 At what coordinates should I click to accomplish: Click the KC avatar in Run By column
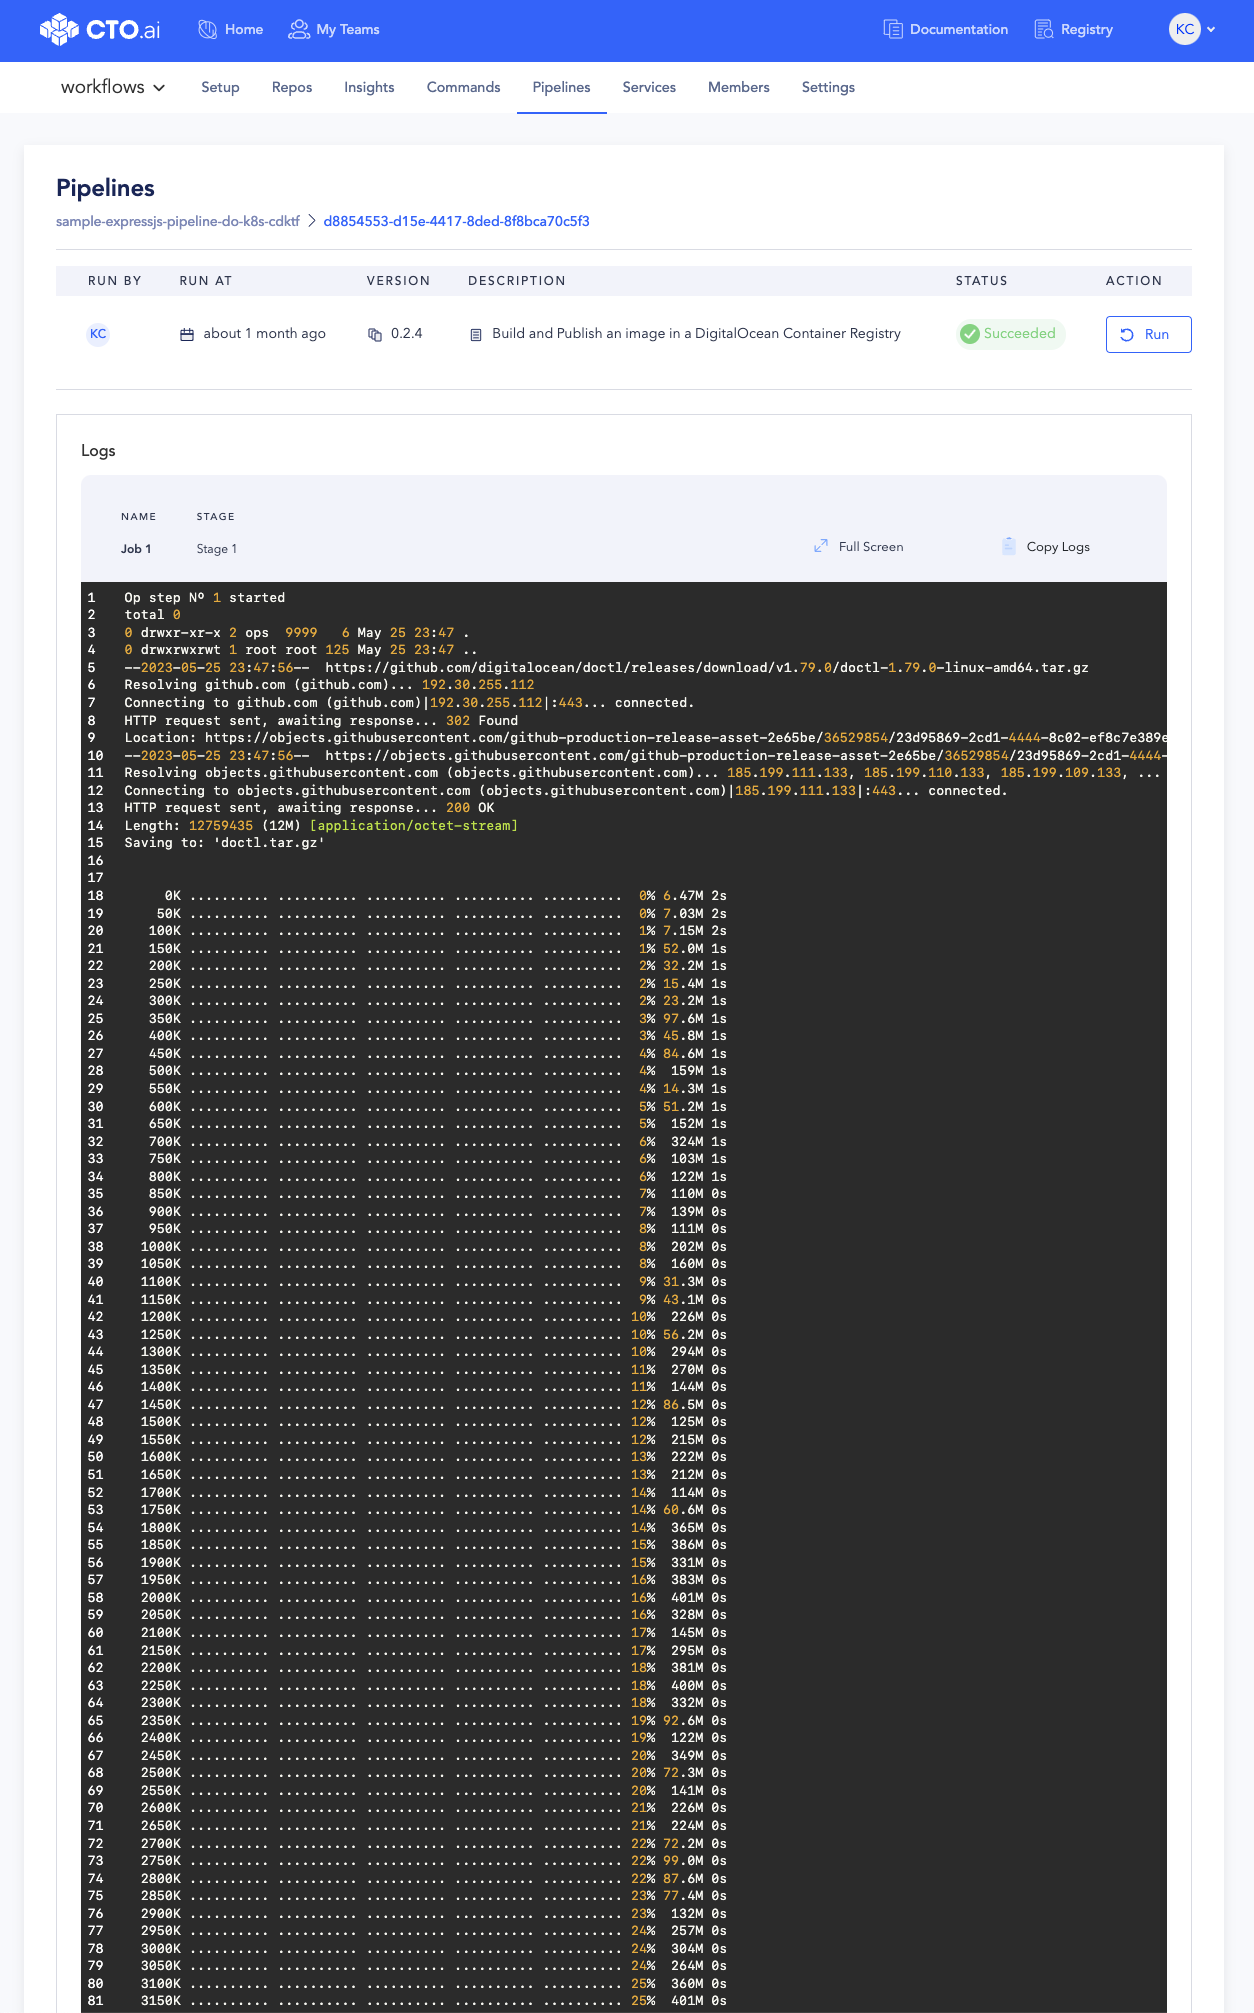click(98, 334)
